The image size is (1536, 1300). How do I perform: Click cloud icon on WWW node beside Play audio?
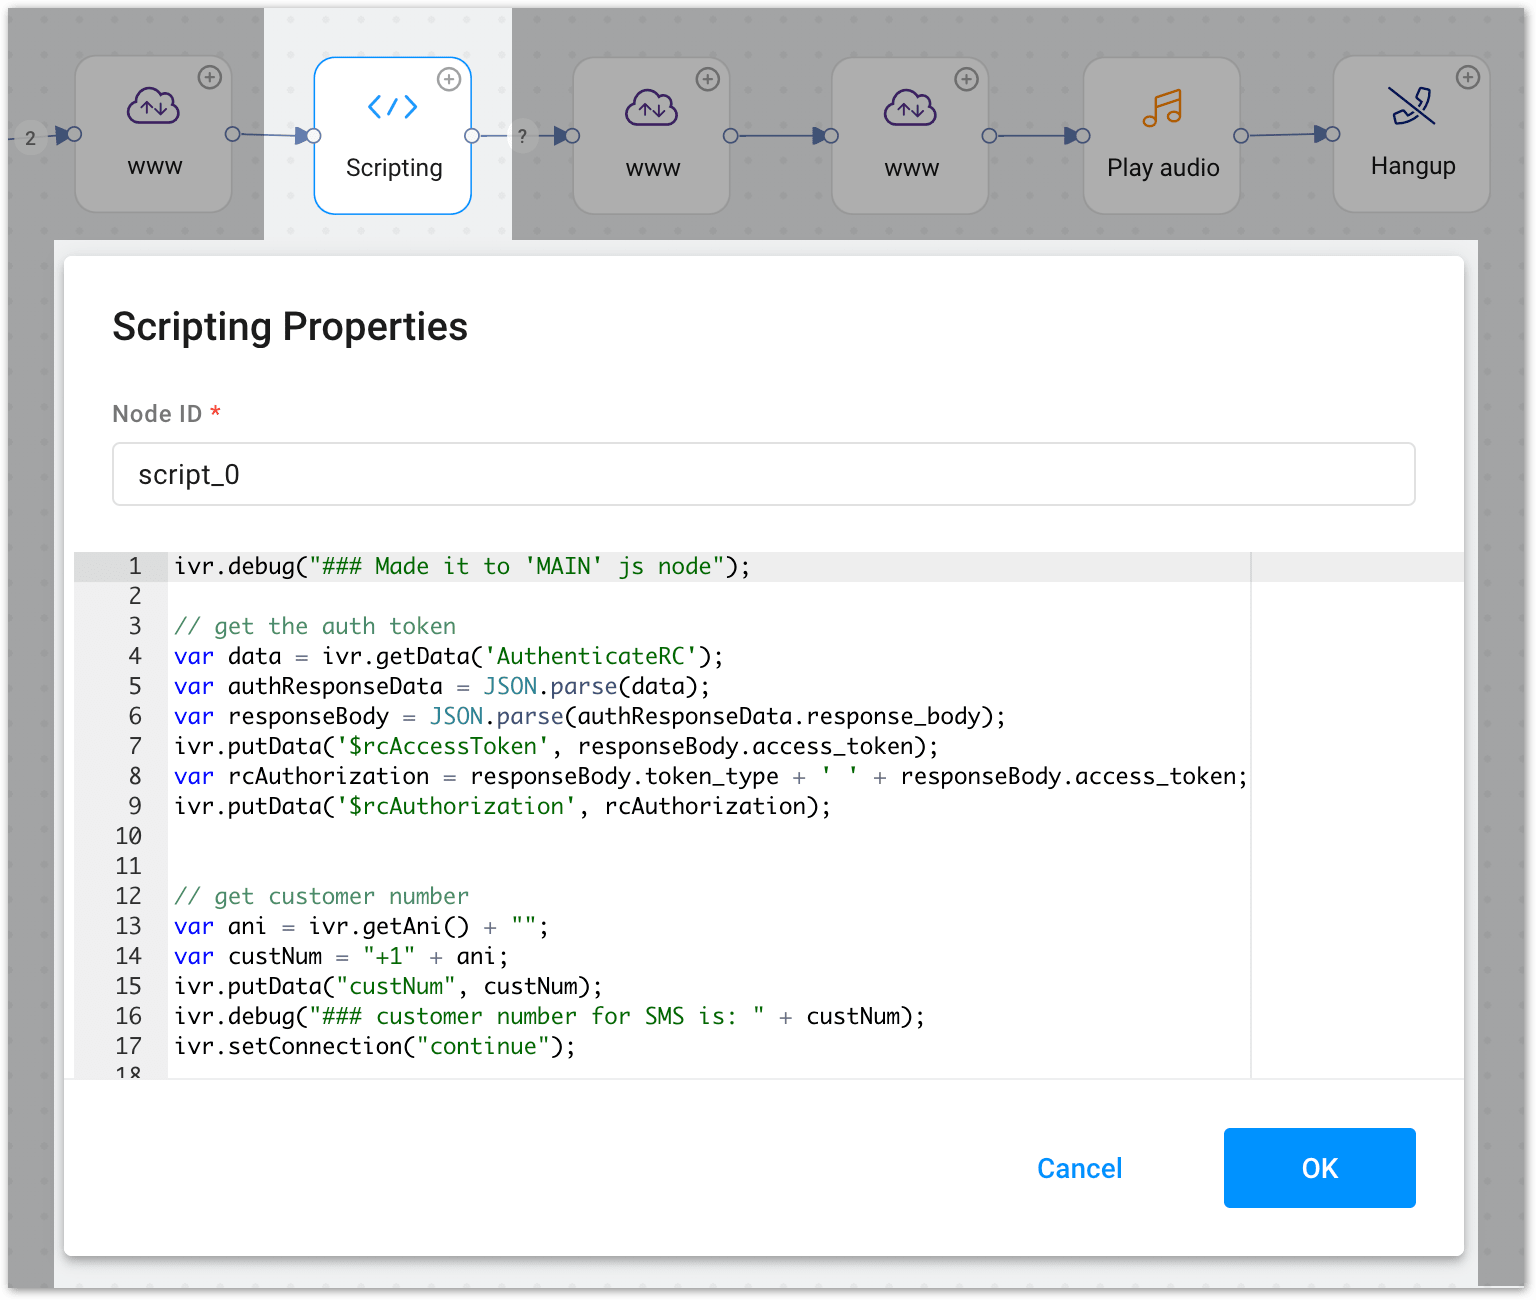click(x=910, y=108)
